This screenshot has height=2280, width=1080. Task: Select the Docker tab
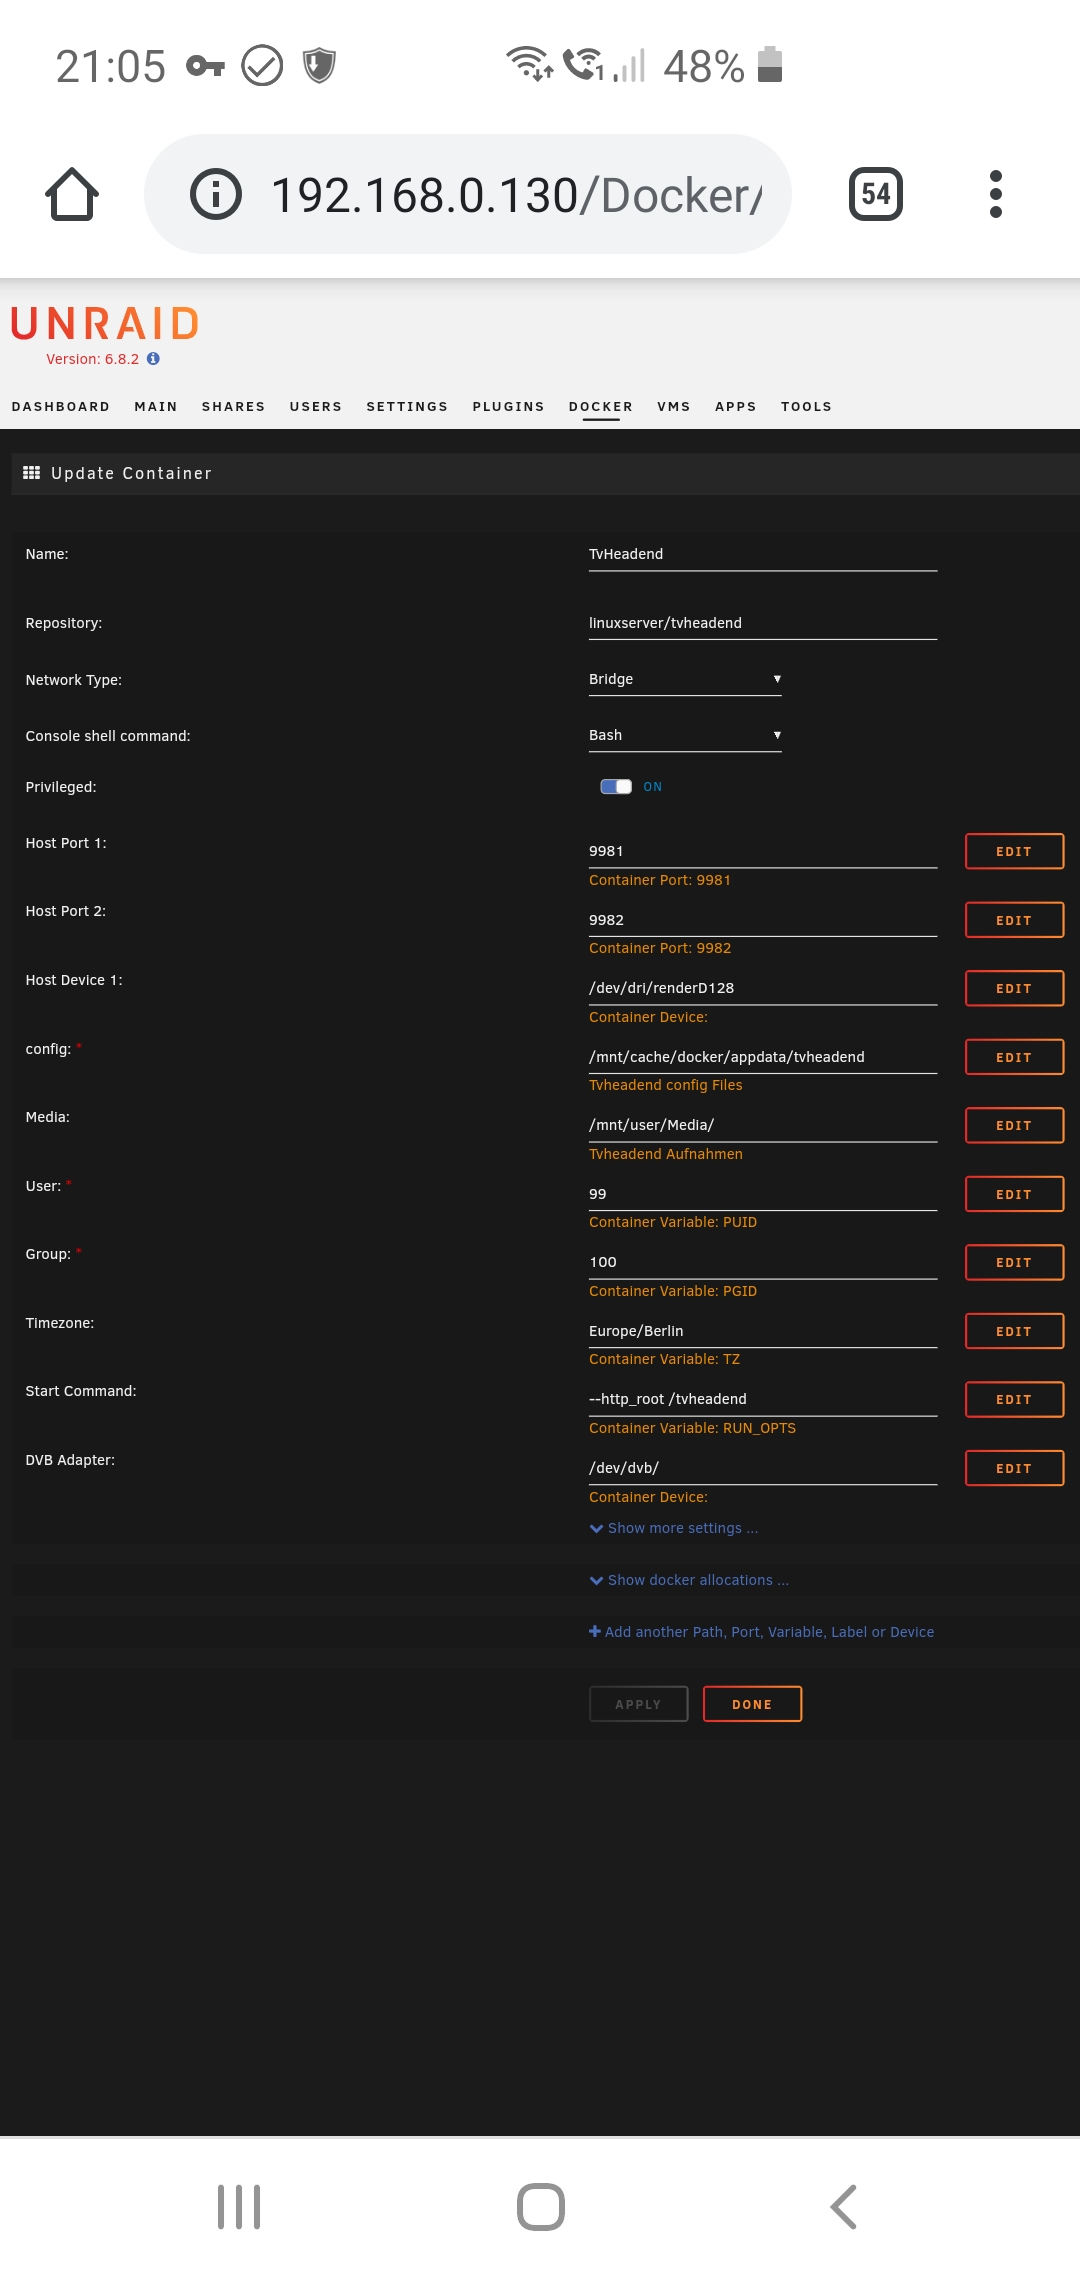tap(601, 407)
